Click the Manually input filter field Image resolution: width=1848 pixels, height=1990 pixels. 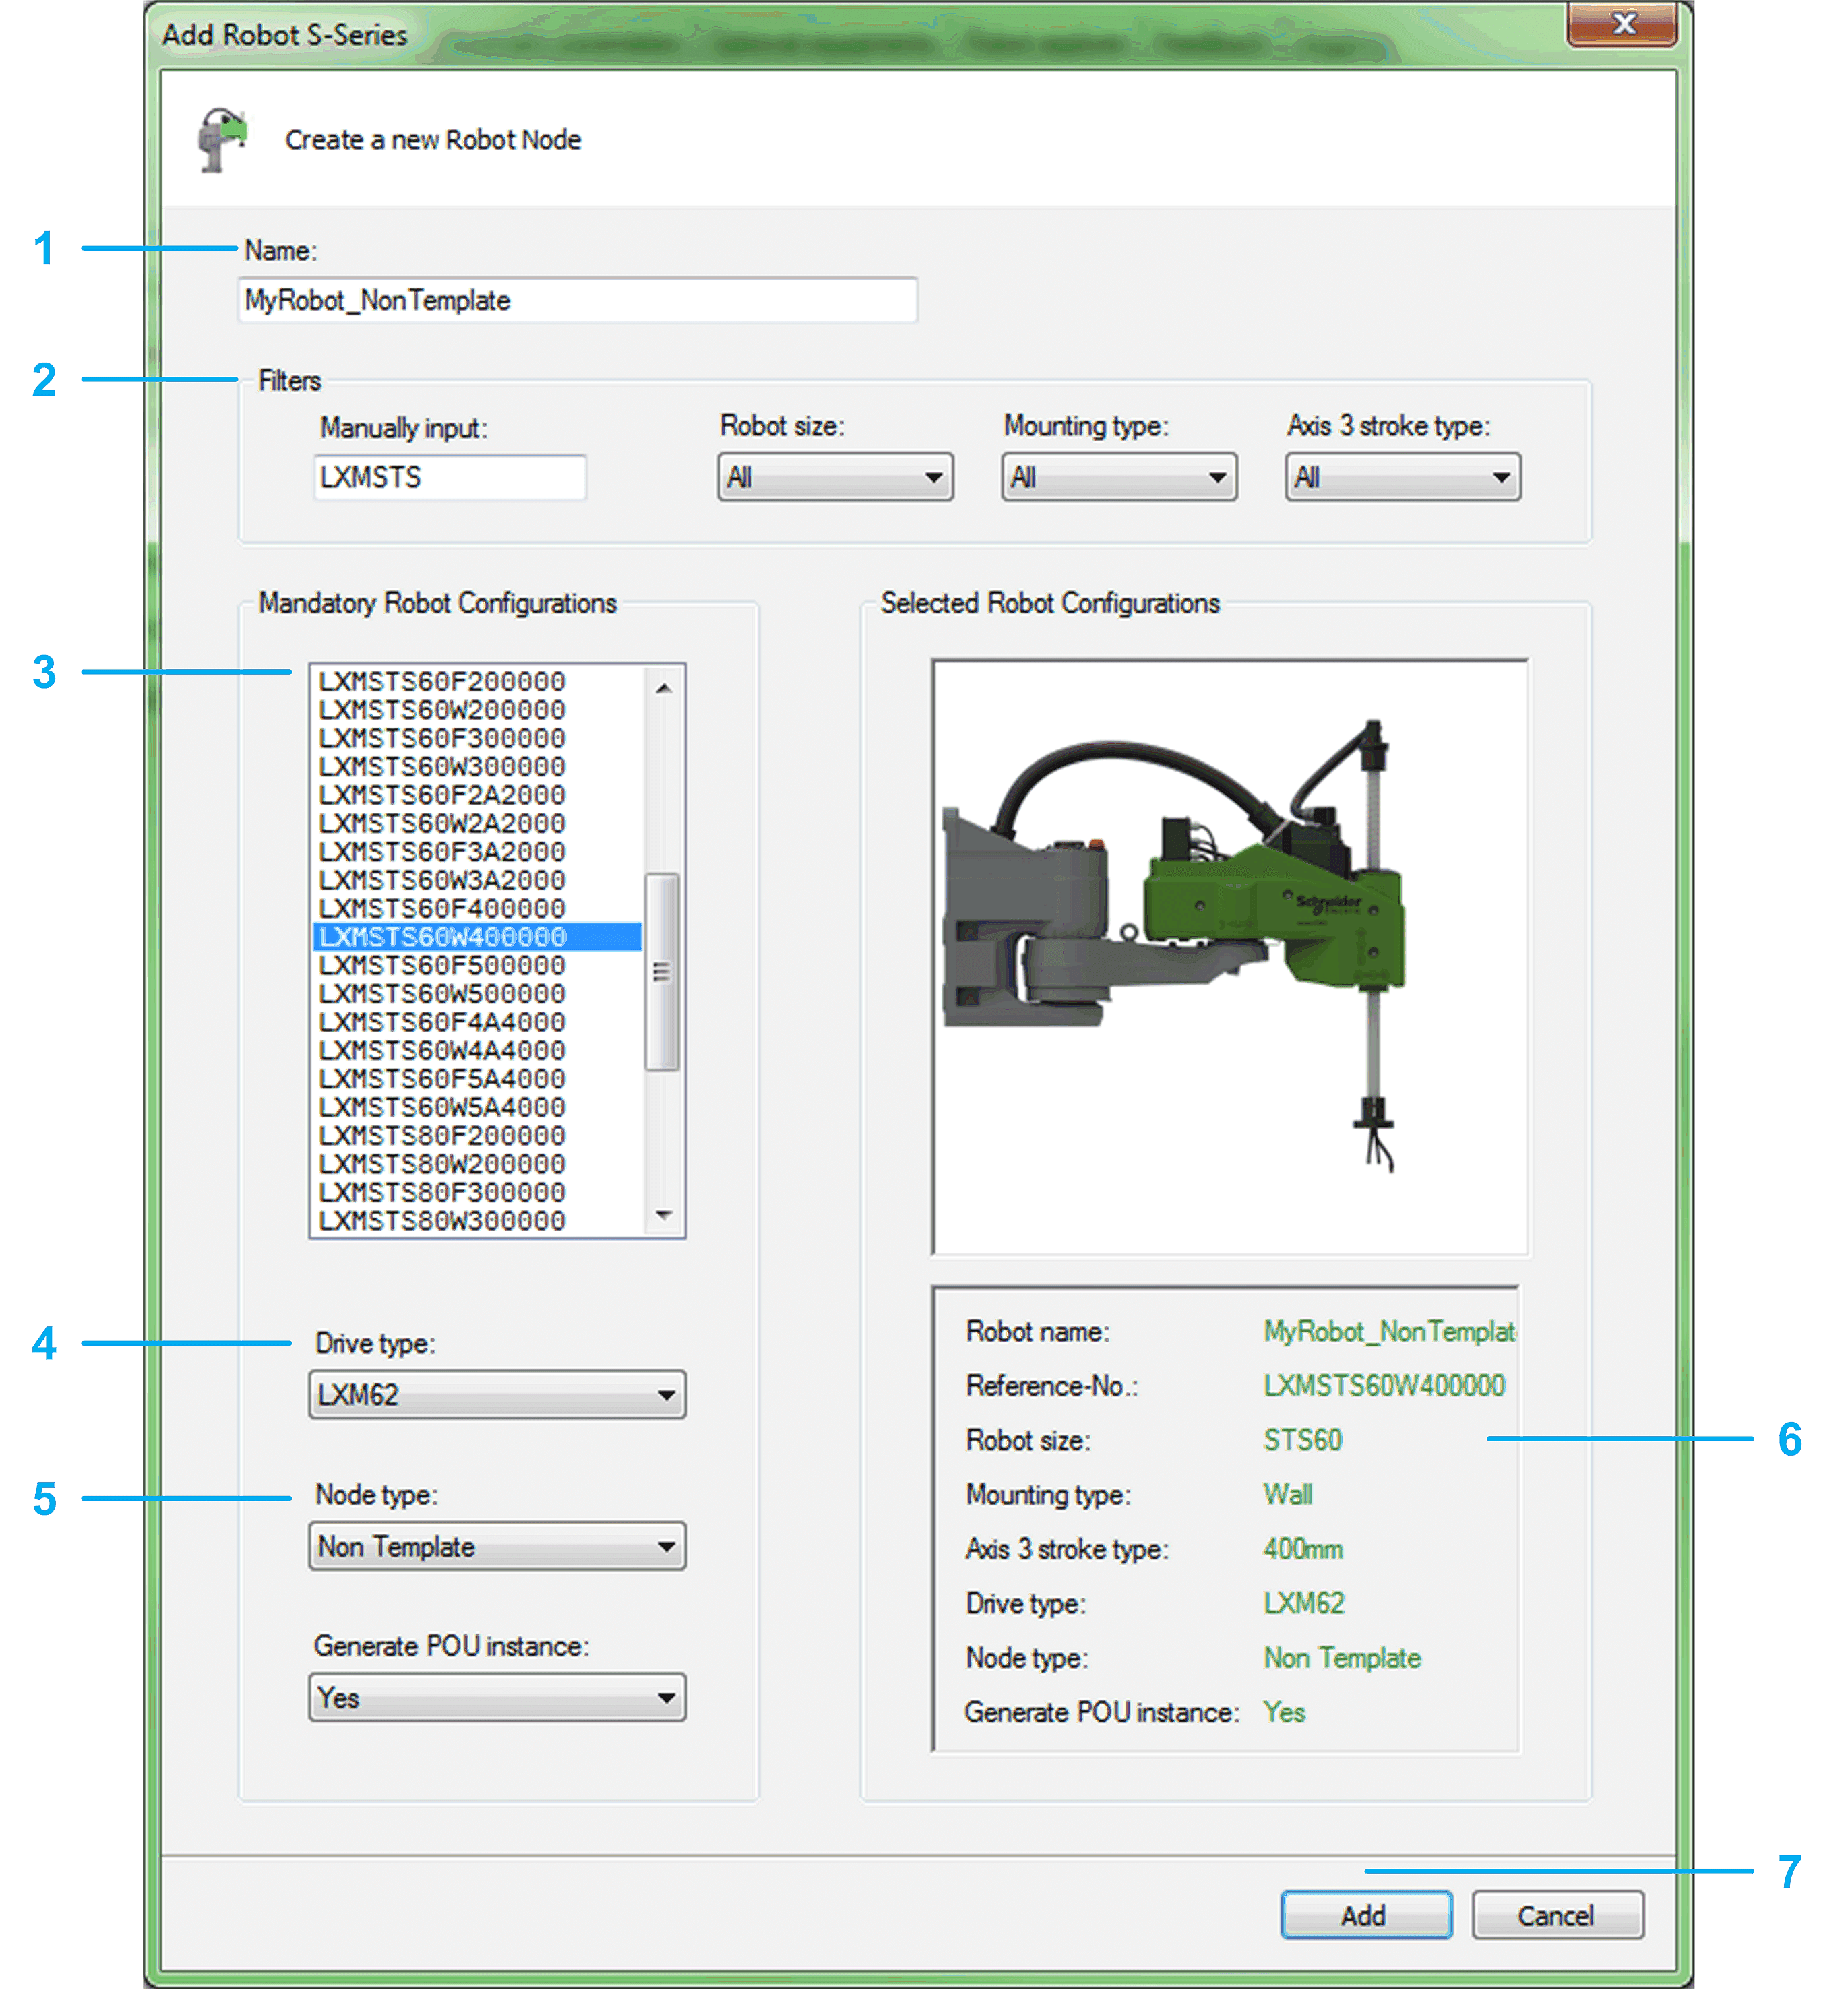449,477
